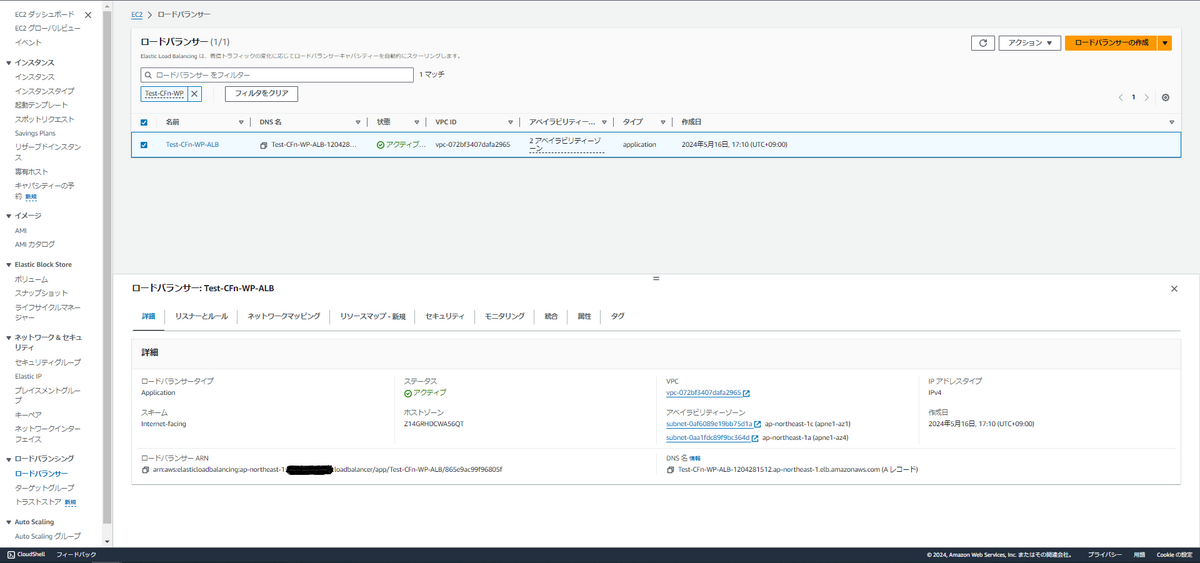This screenshot has width=1200, height=563.
Task: Copy DNS name in details panel
Action: (x=671, y=469)
